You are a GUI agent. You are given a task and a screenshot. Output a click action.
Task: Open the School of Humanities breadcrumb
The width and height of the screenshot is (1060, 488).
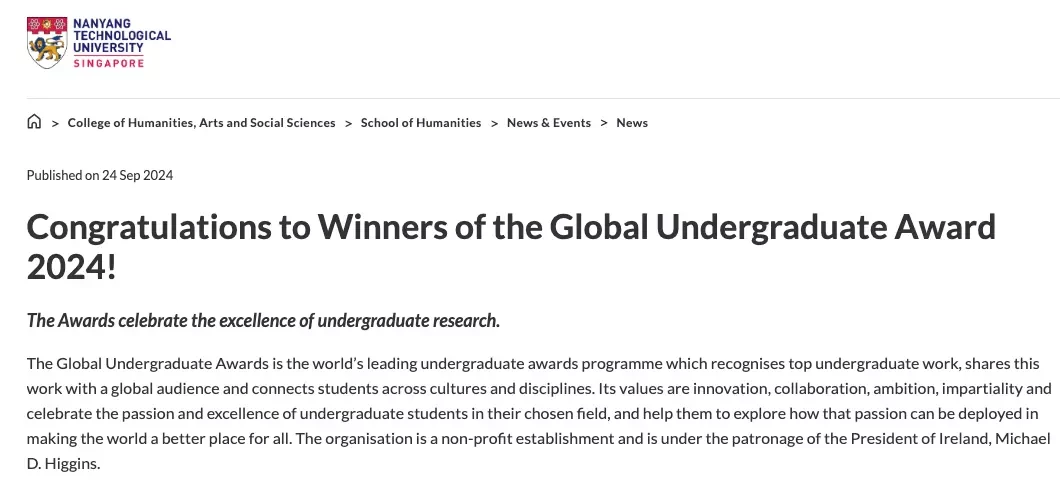click(421, 123)
